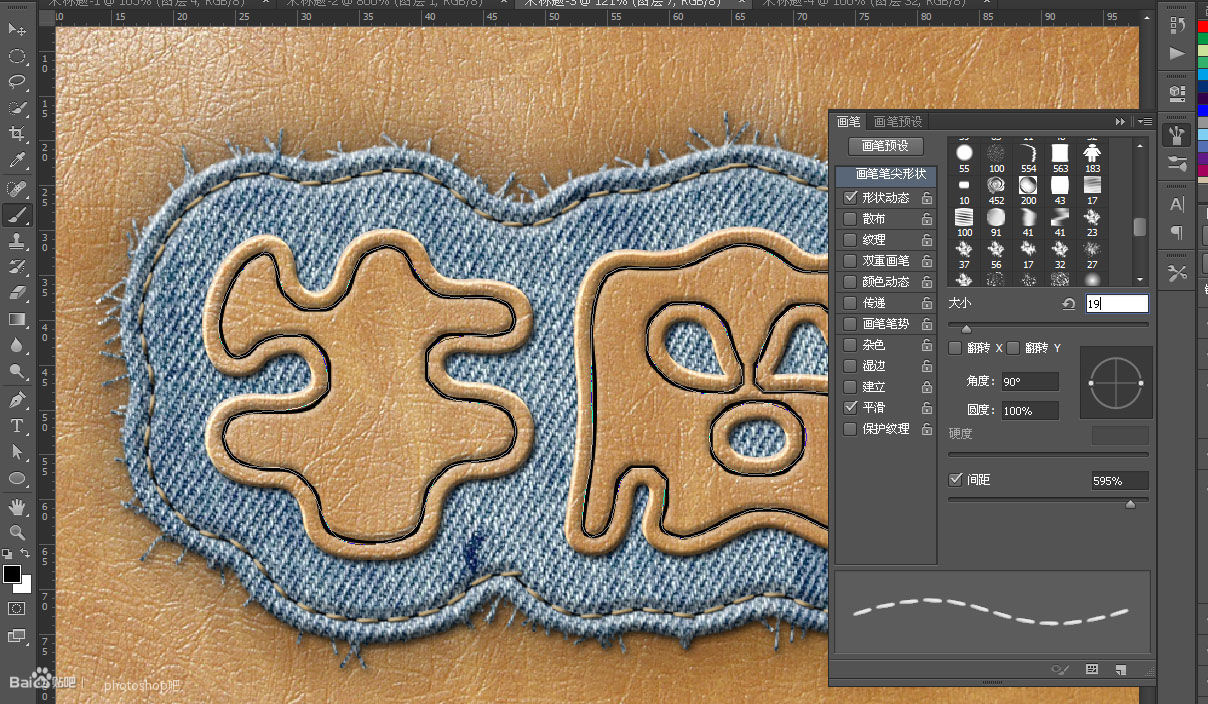
Task: Select the Lasso tool
Action: (17, 82)
